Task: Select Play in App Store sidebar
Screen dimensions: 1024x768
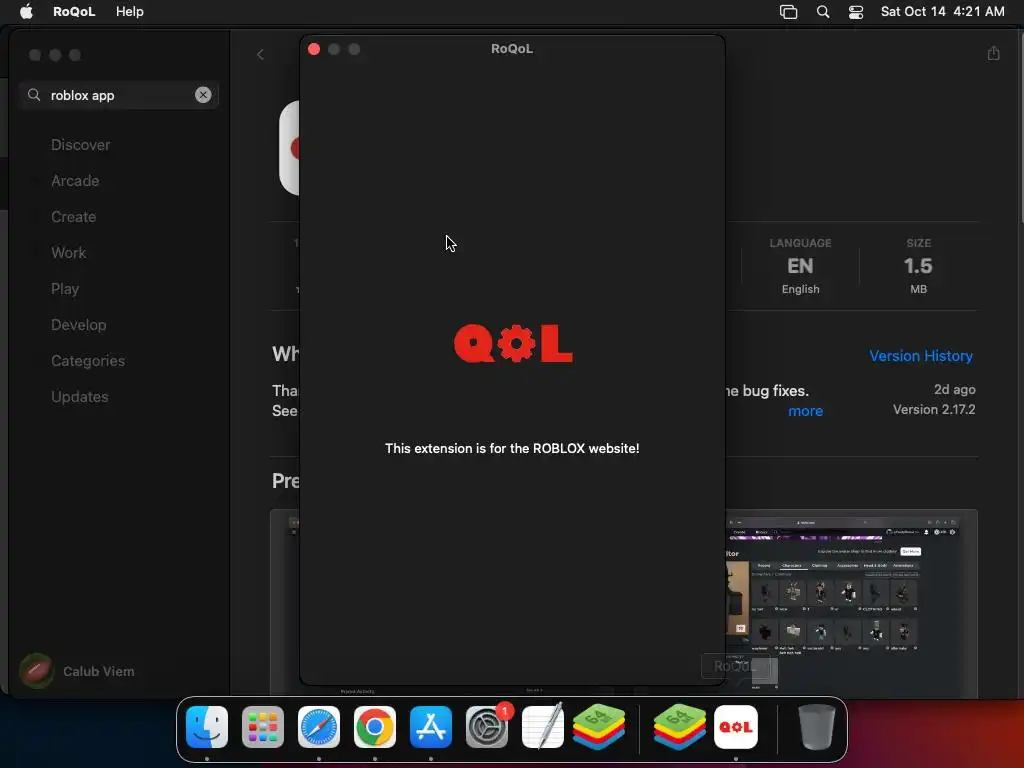Action: point(65,289)
